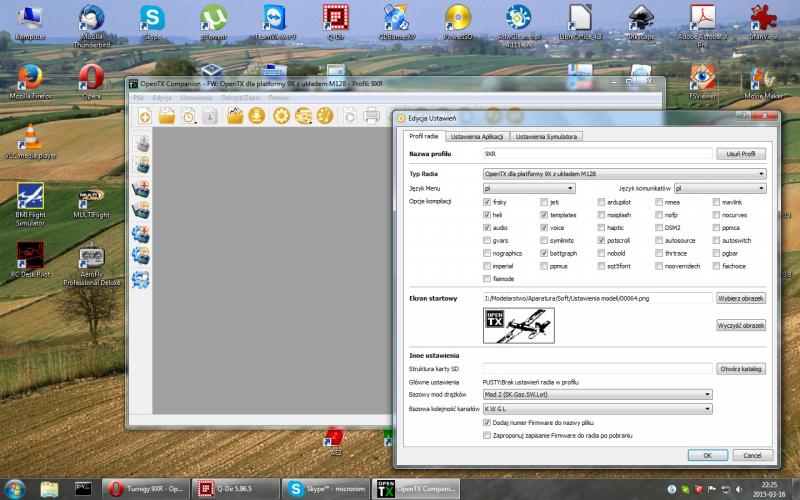Open the Język Menu dropdown
The width and height of the screenshot is (800, 500).
tap(528, 188)
